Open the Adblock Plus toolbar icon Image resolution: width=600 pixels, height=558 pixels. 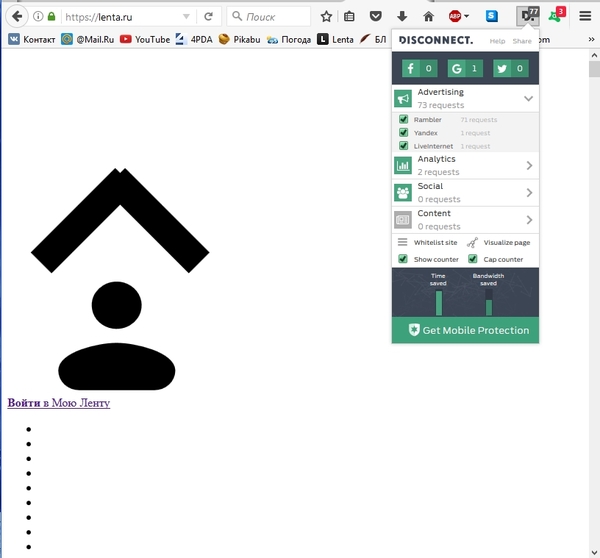coord(457,17)
